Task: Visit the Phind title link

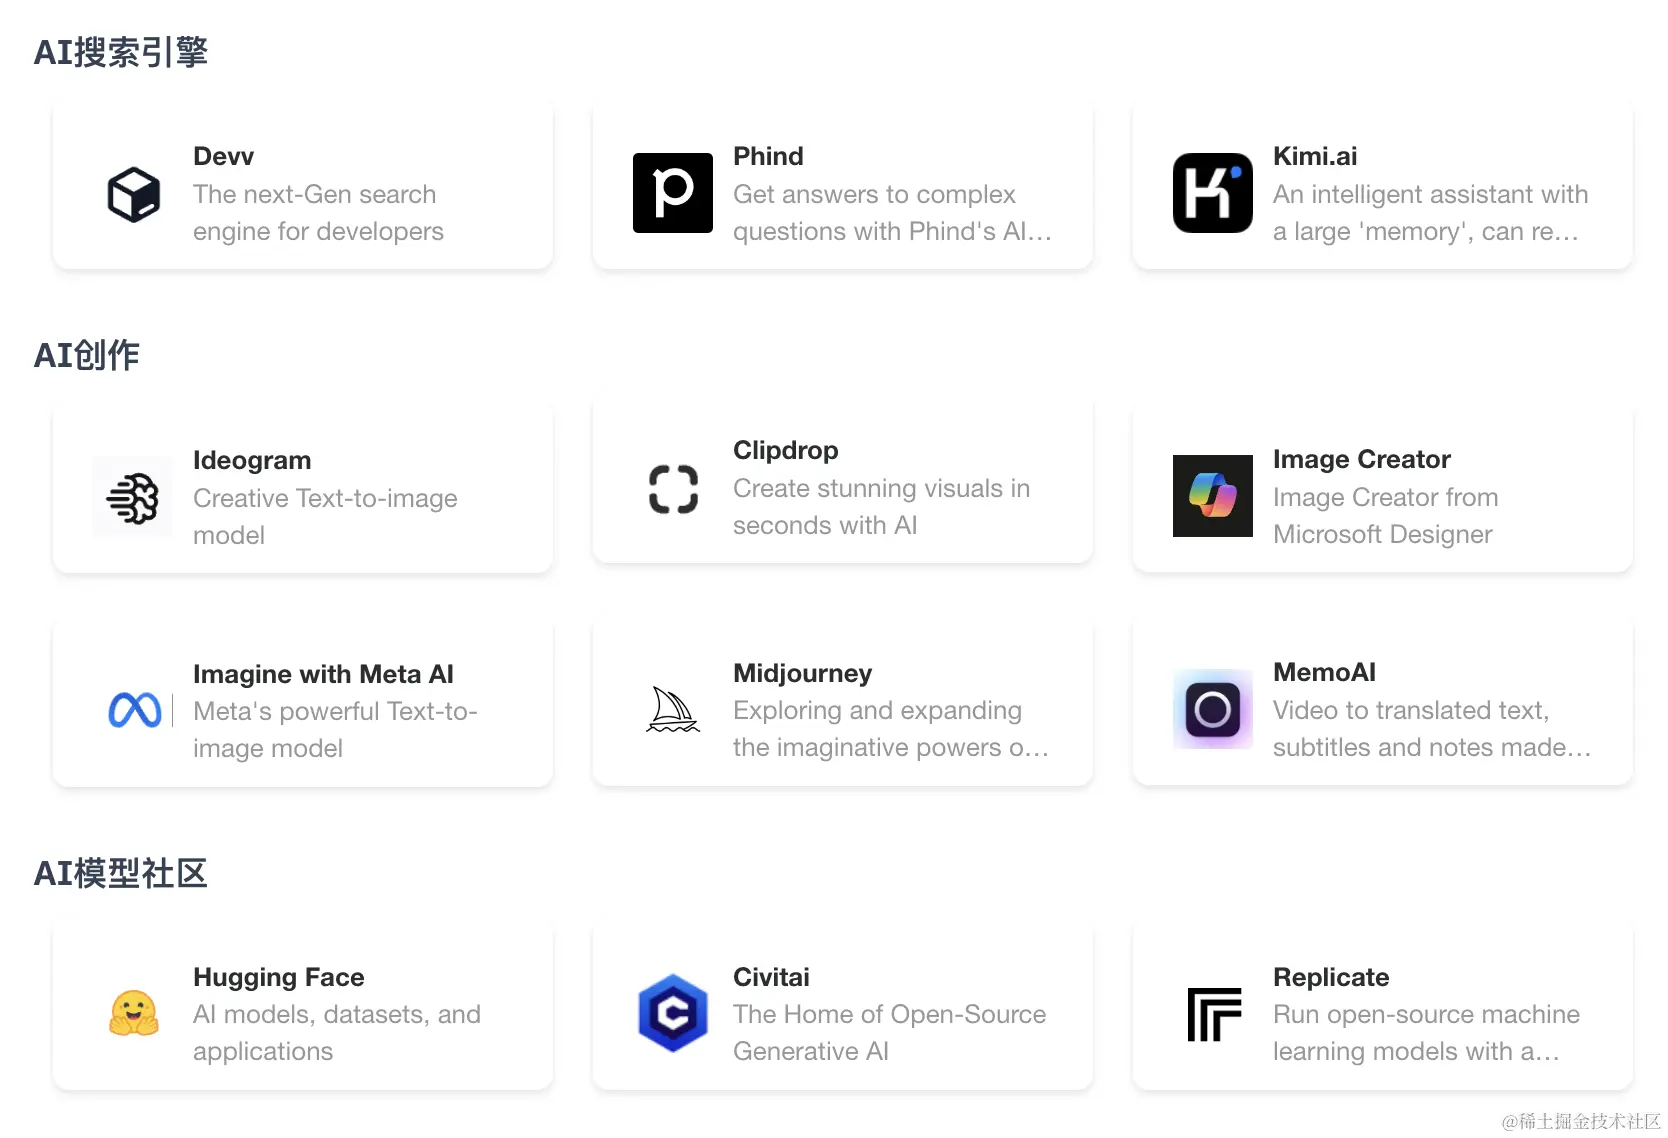Action: coord(768,156)
